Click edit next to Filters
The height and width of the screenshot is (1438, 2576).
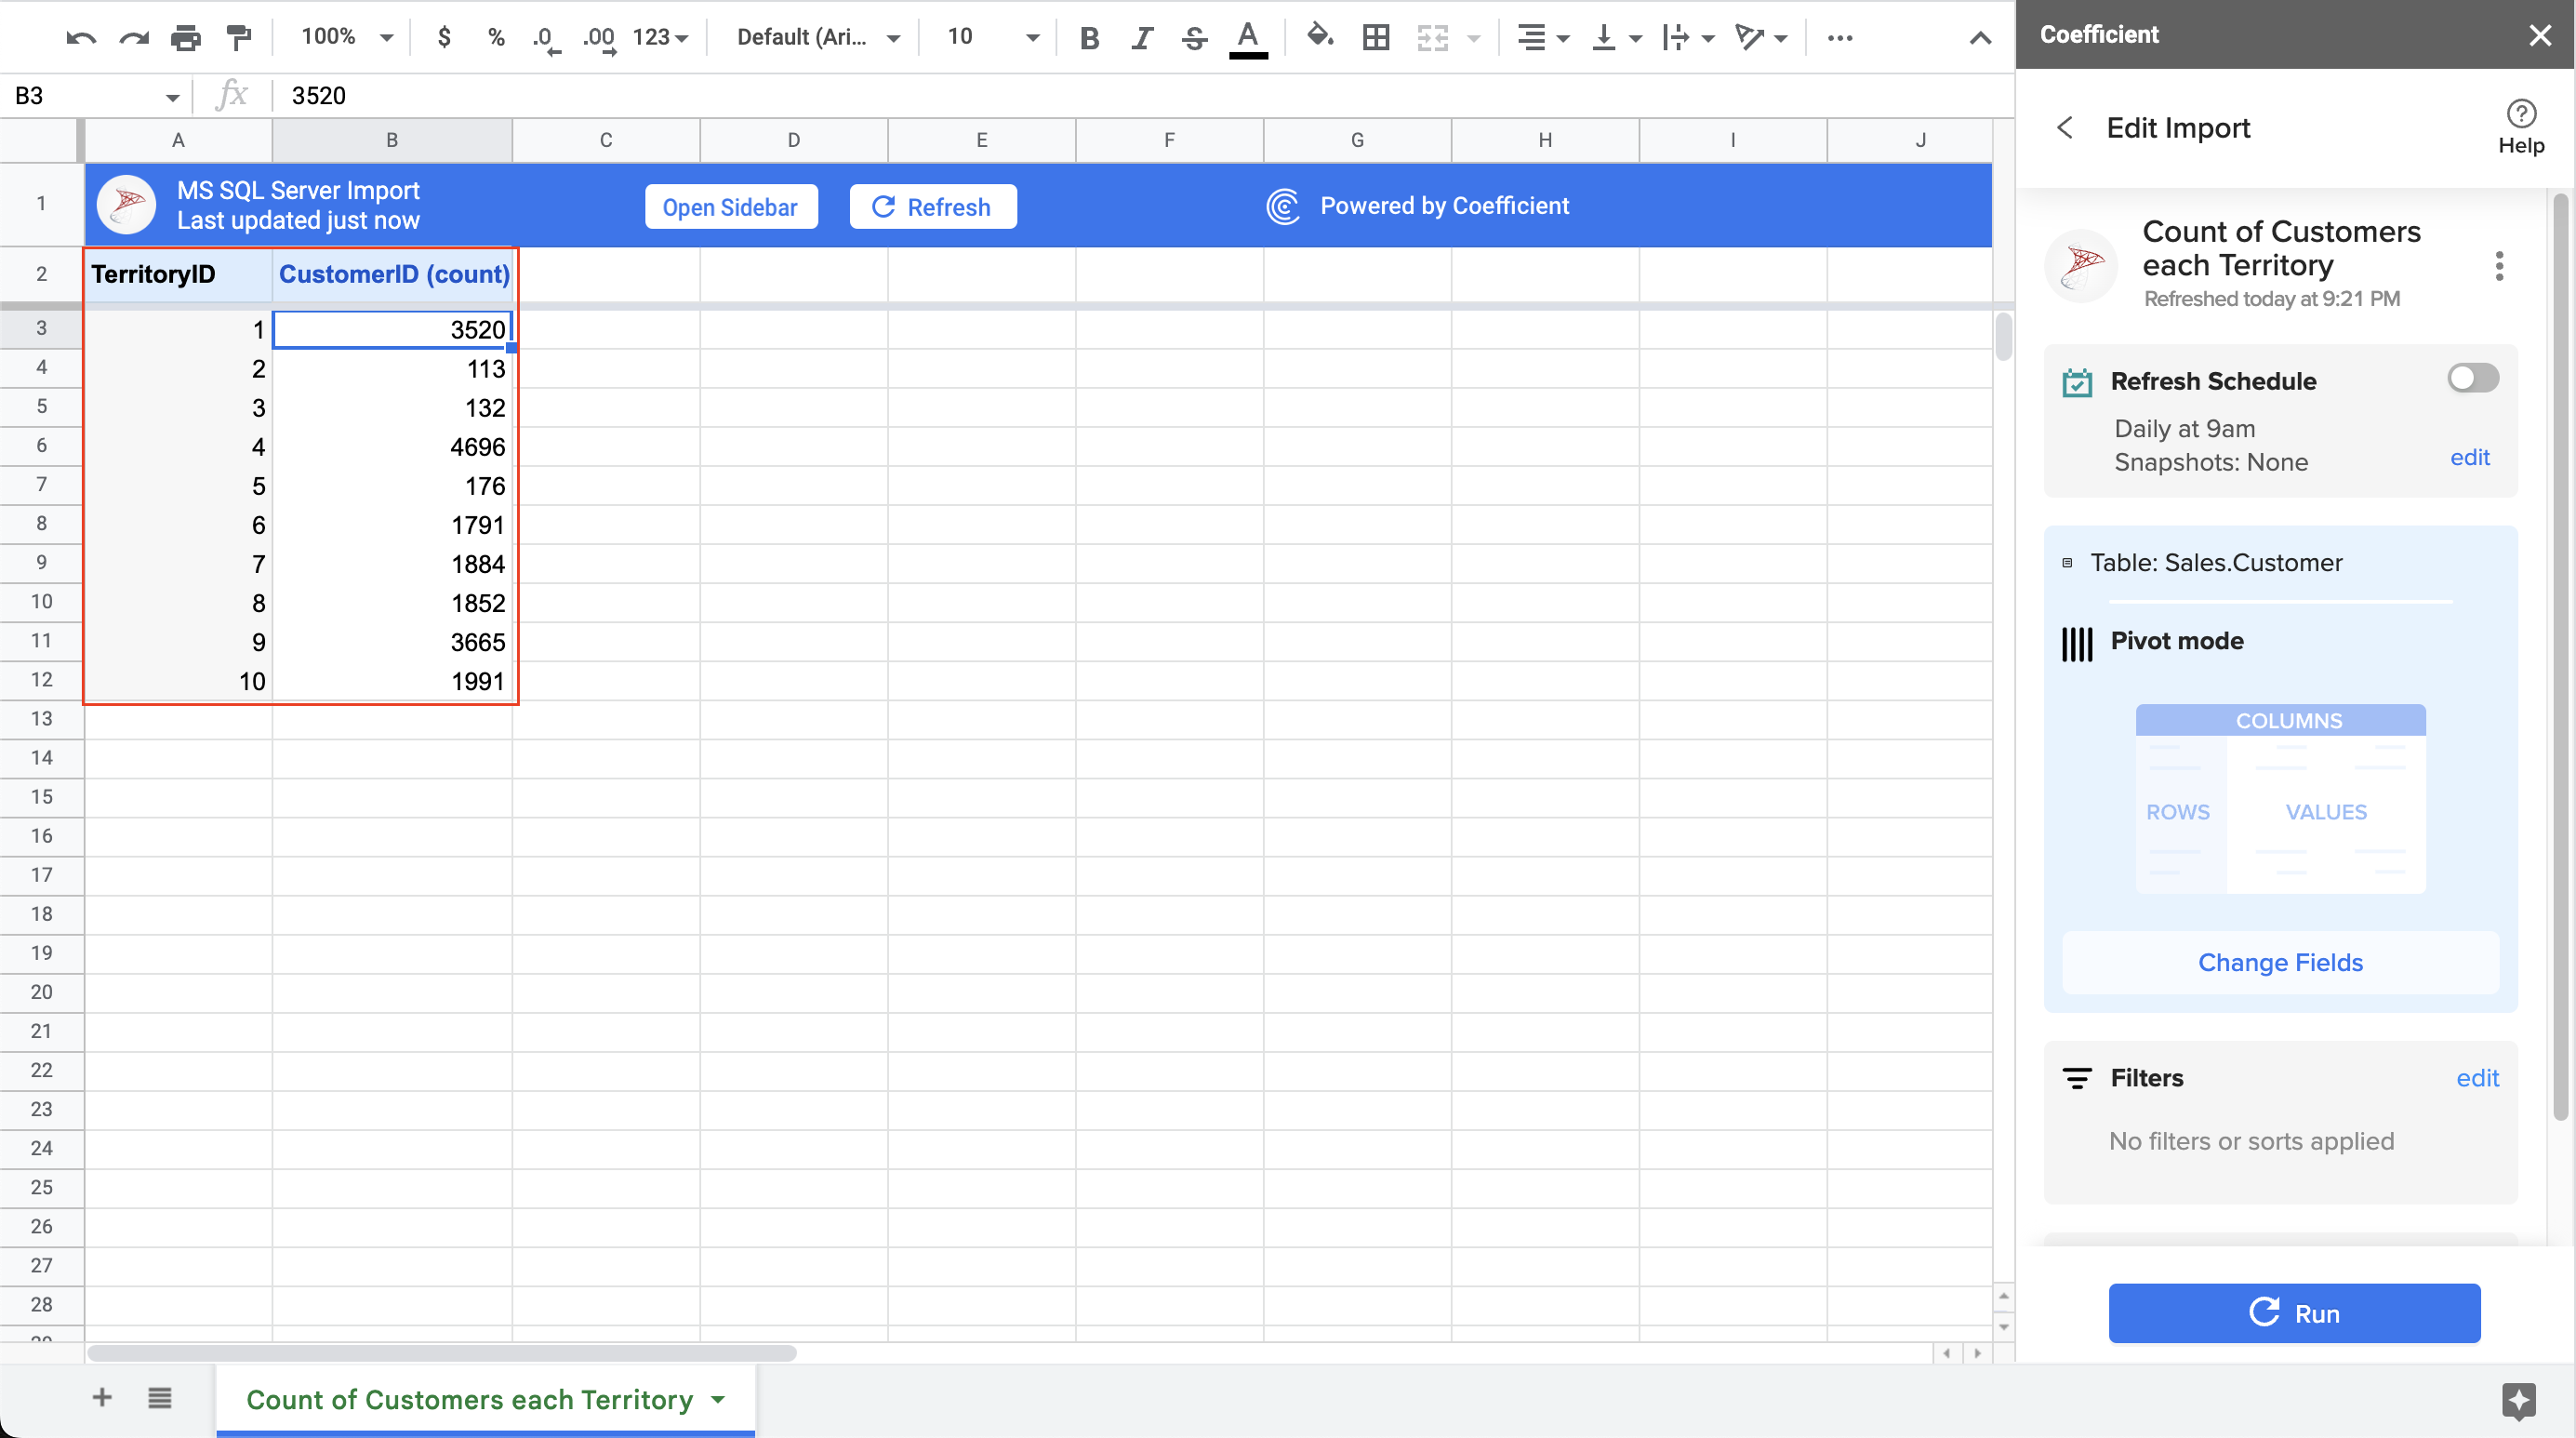(2477, 1078)
